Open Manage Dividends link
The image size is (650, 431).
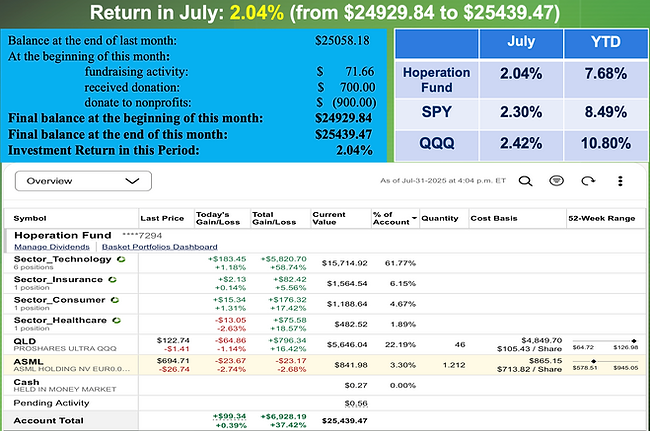[x=52, y=247]
